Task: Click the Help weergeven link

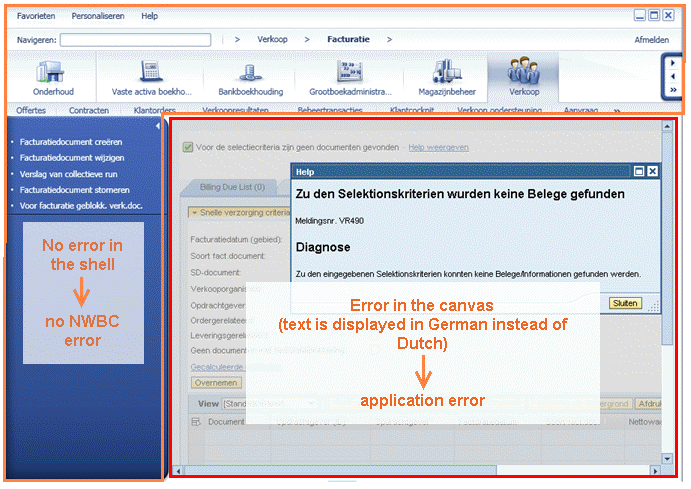Action: [x=438, y=147]
